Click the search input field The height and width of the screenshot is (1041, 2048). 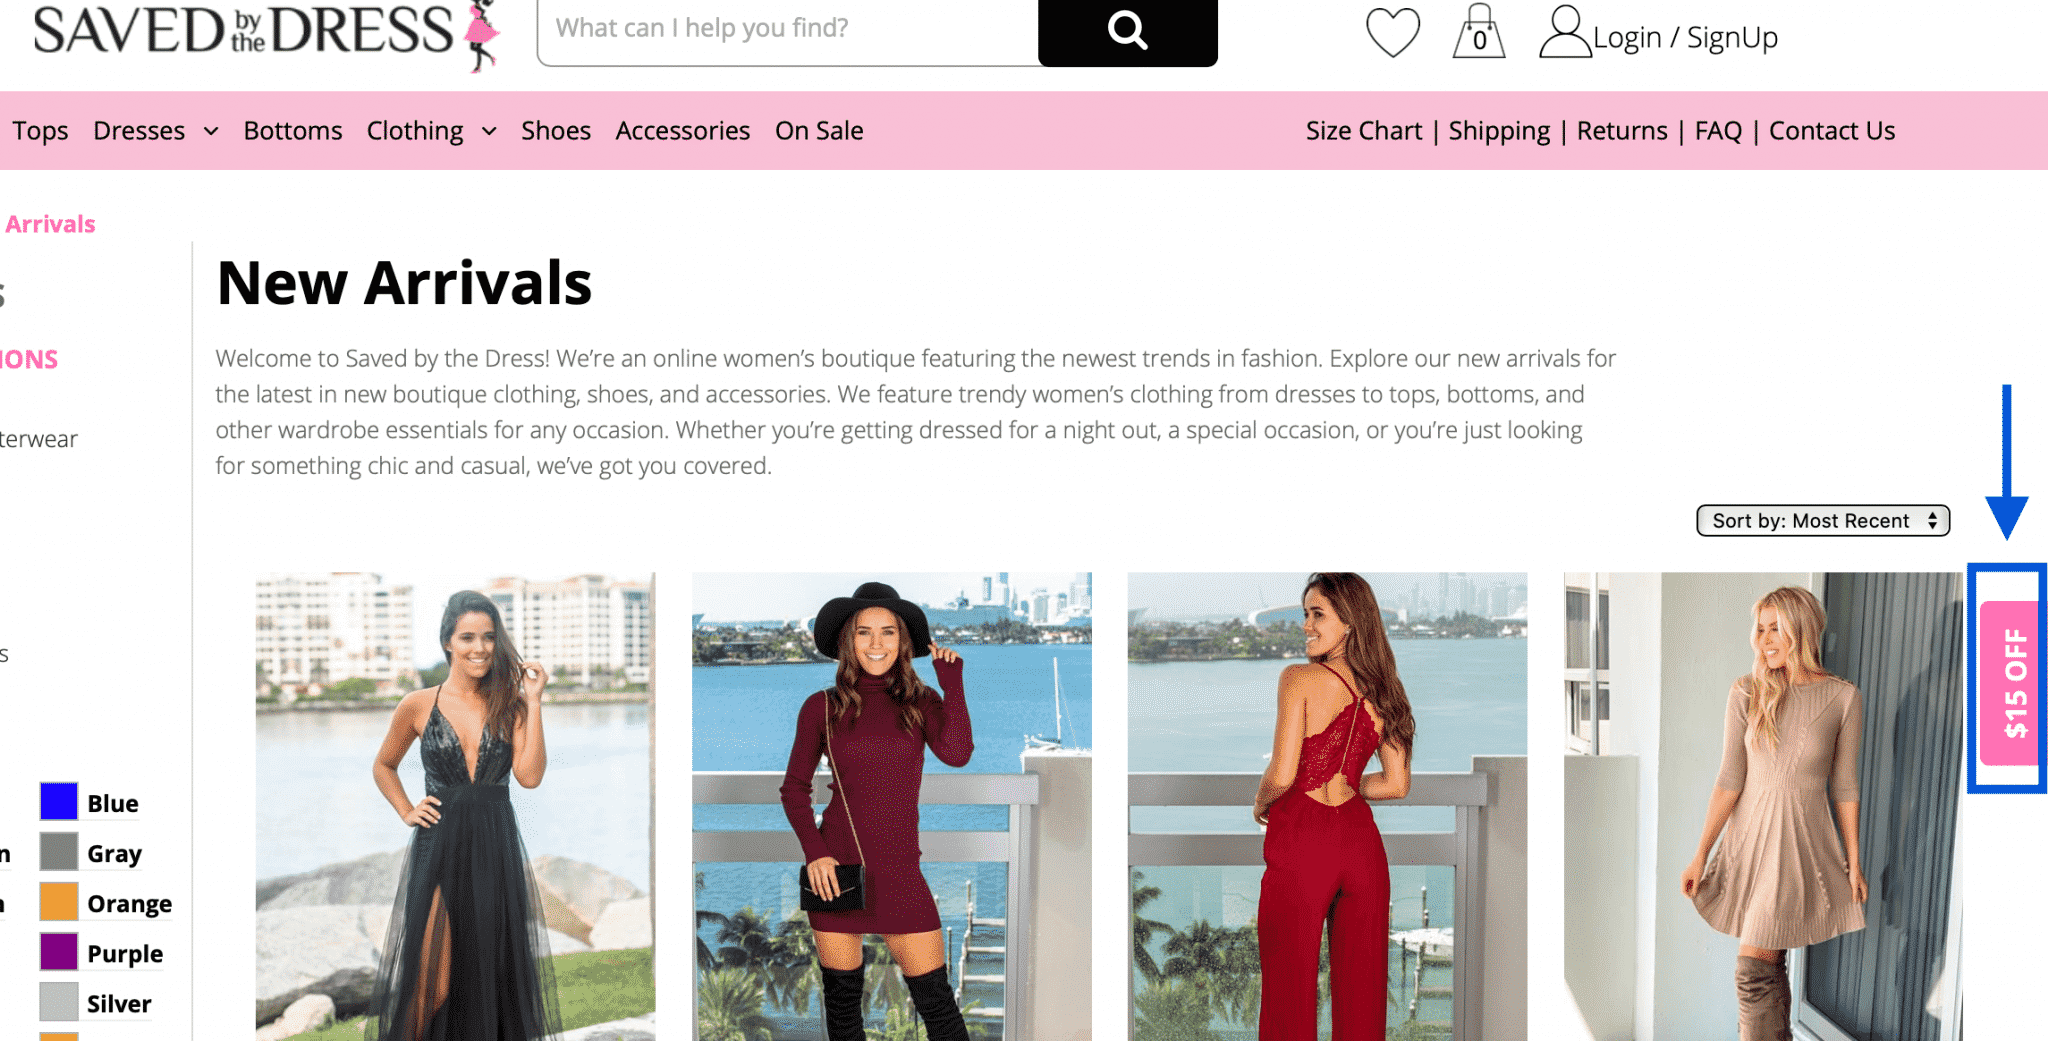coord(788,32)
